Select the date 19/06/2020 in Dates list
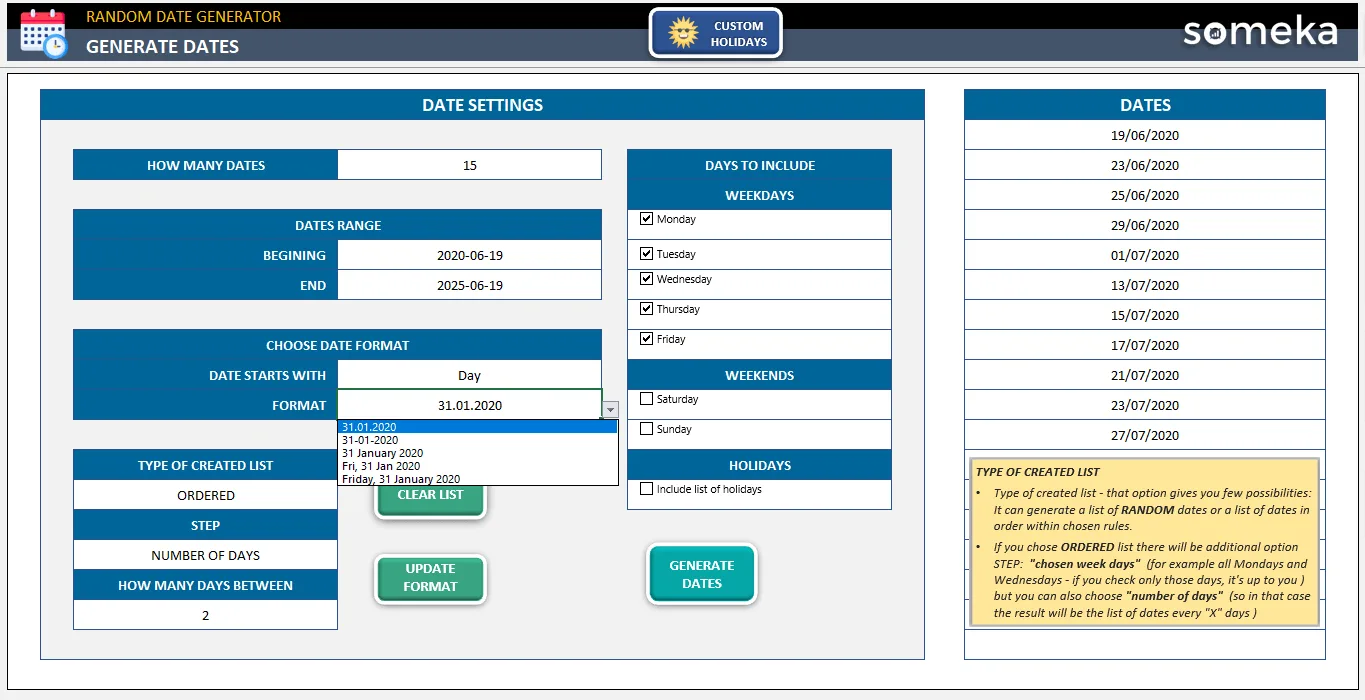 coord(1145,135)
